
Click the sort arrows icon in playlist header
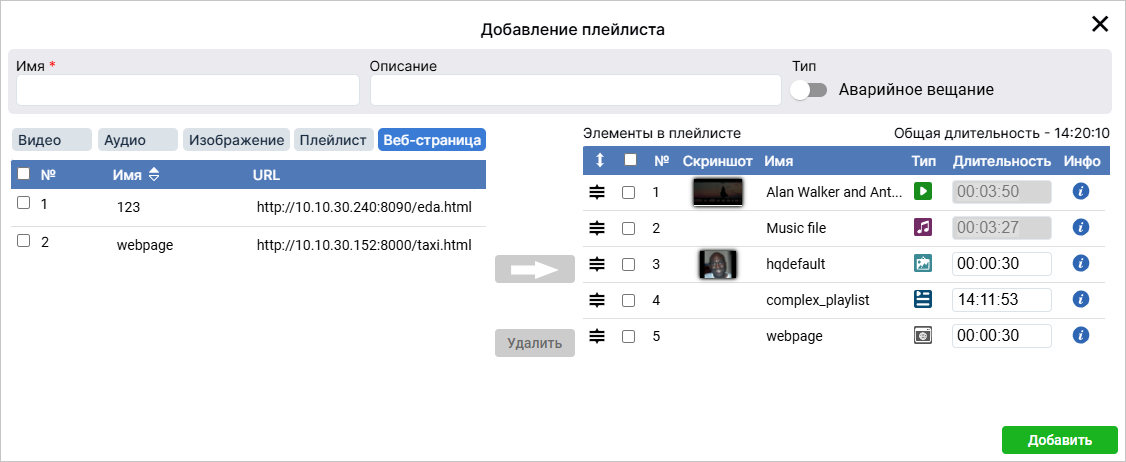[600, 162]
